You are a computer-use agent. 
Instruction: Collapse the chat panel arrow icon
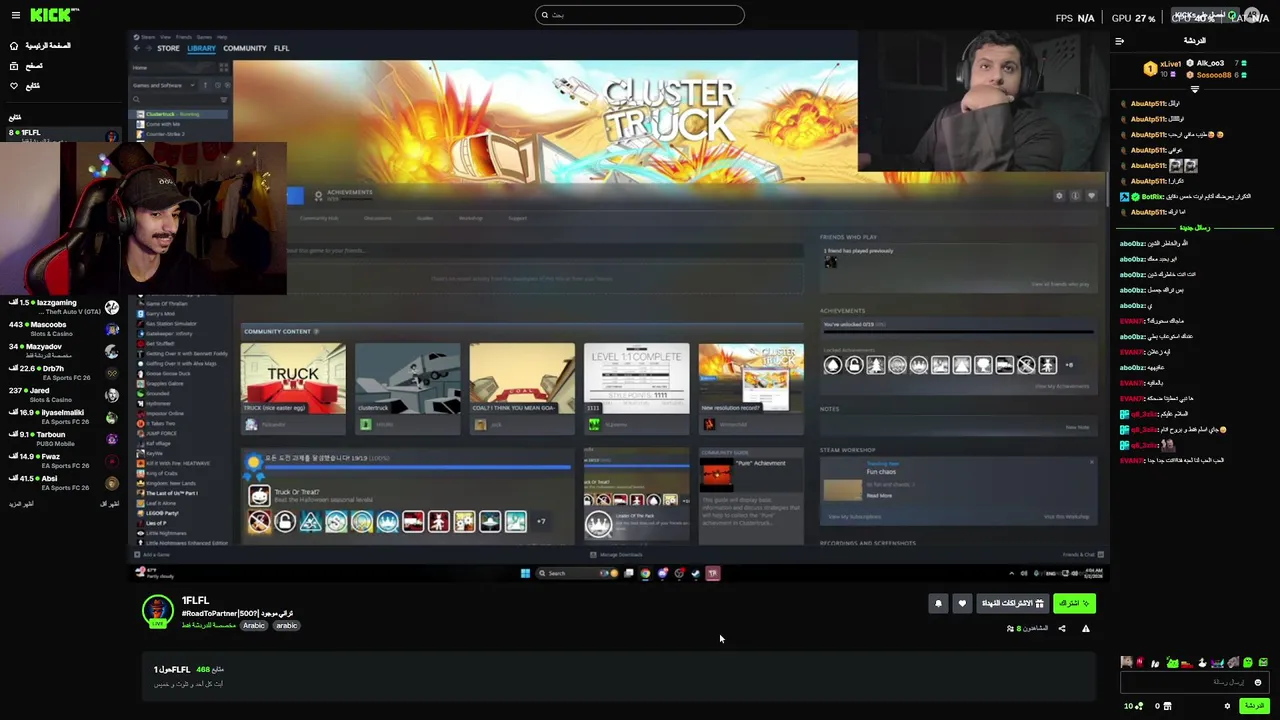coord(1120,41)
